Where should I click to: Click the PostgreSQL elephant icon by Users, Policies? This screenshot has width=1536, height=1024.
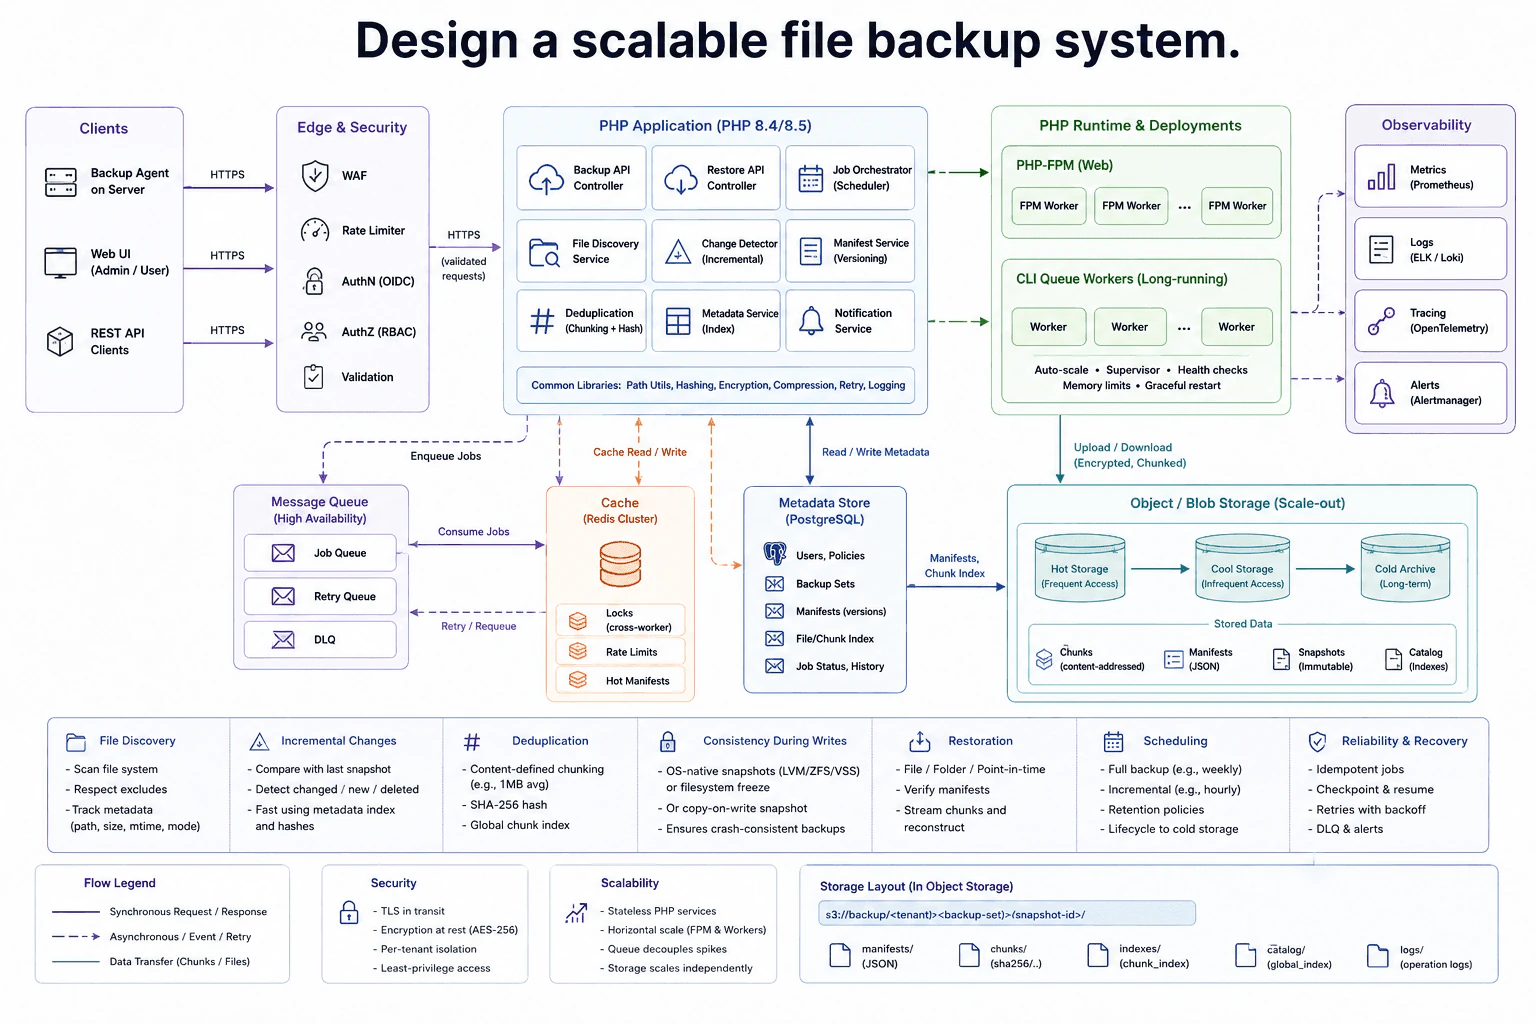(775, 553)
